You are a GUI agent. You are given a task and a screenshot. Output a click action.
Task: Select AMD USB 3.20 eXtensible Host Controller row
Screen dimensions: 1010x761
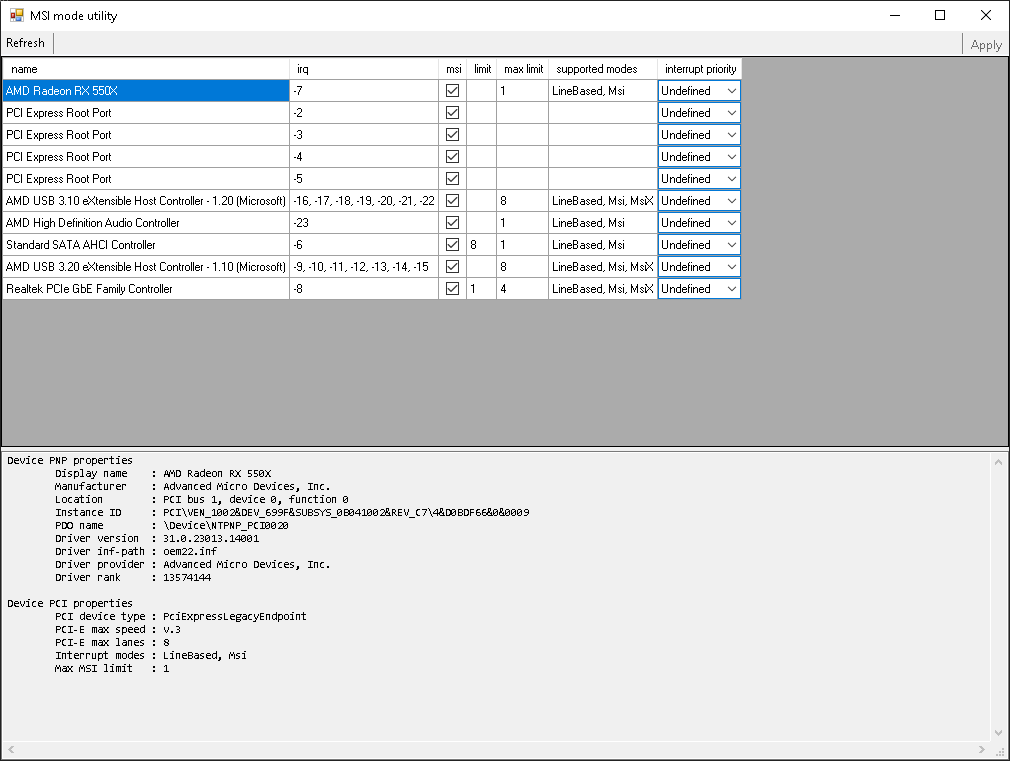[146, 267]
